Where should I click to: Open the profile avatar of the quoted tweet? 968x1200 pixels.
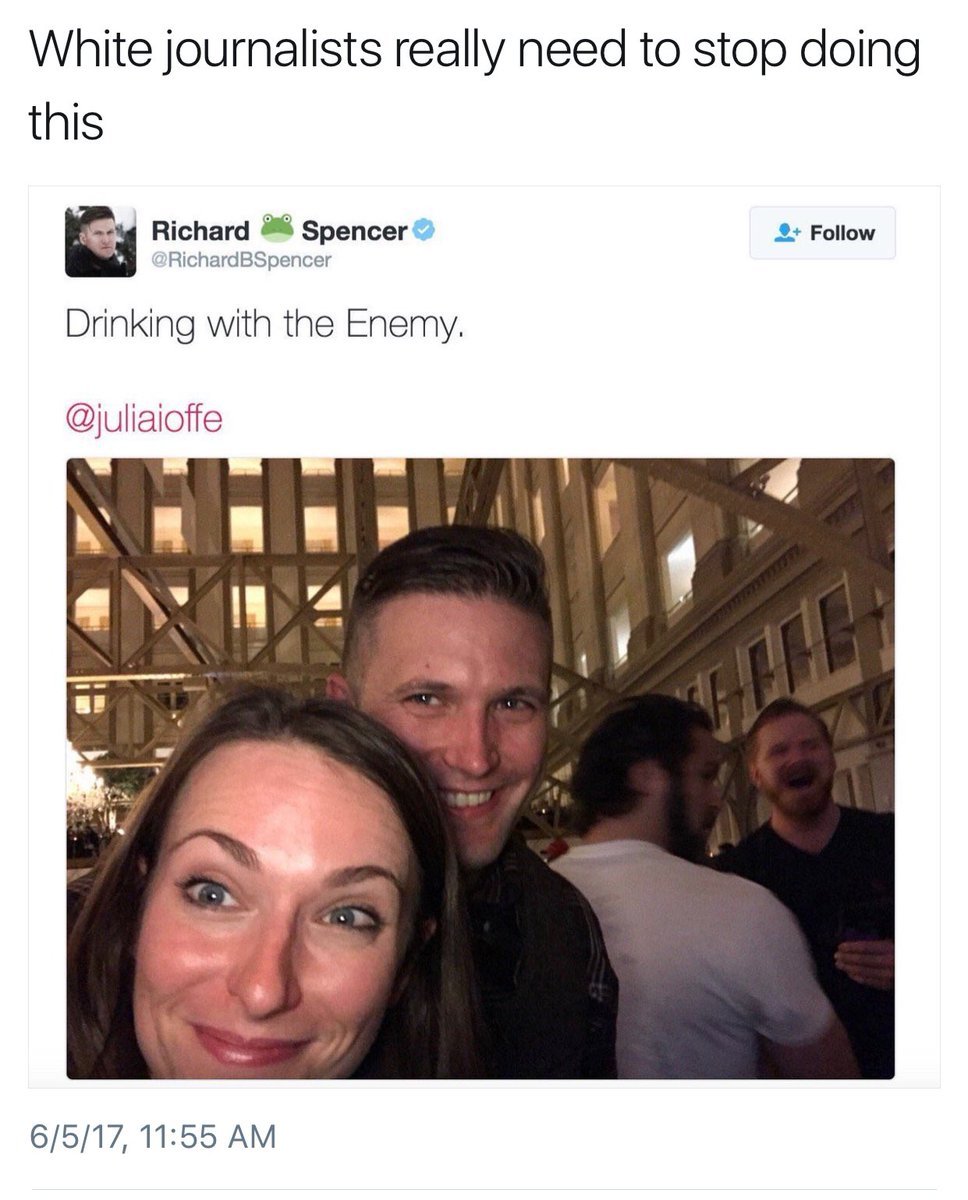(x=100, y=241)
